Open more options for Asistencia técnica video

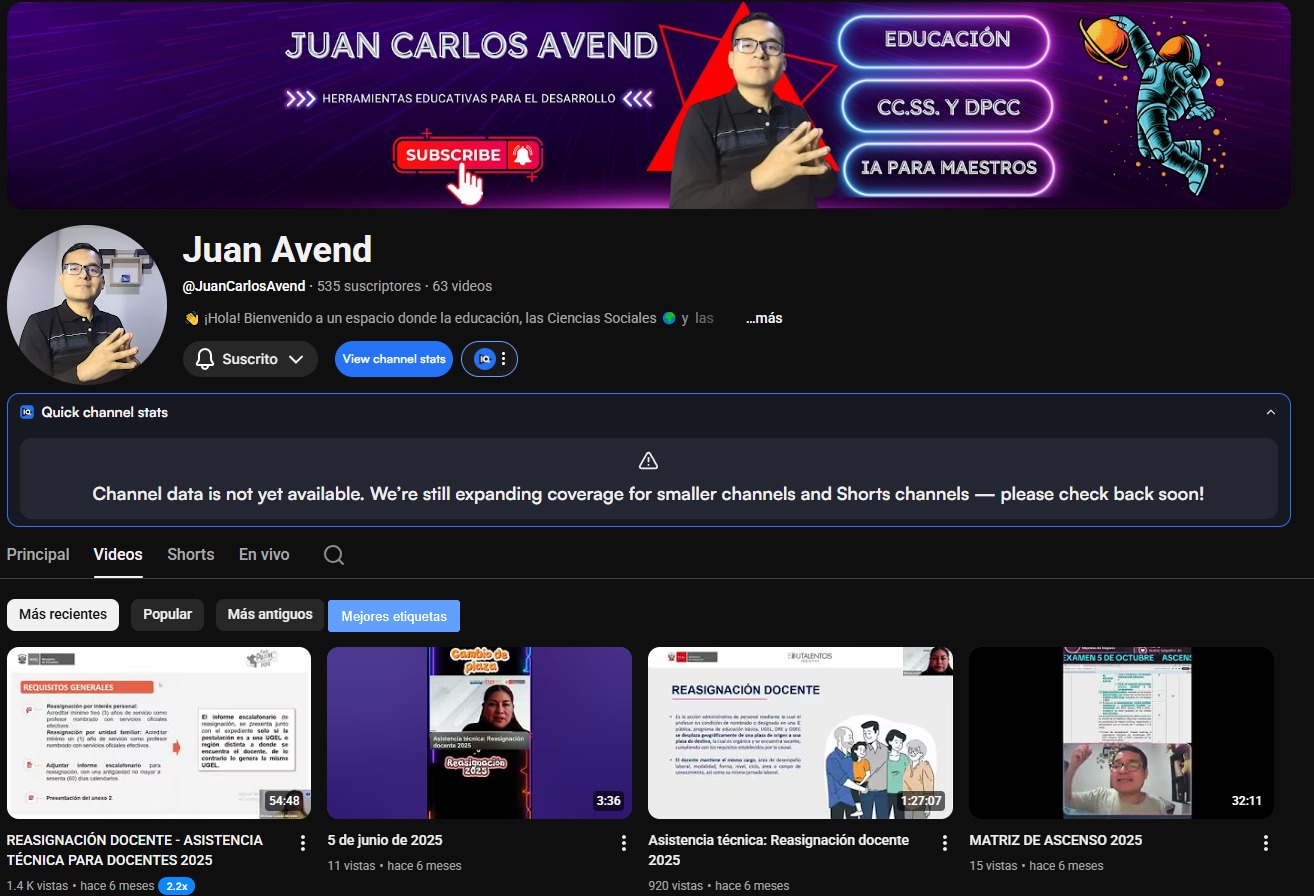[x=945, y=843]
